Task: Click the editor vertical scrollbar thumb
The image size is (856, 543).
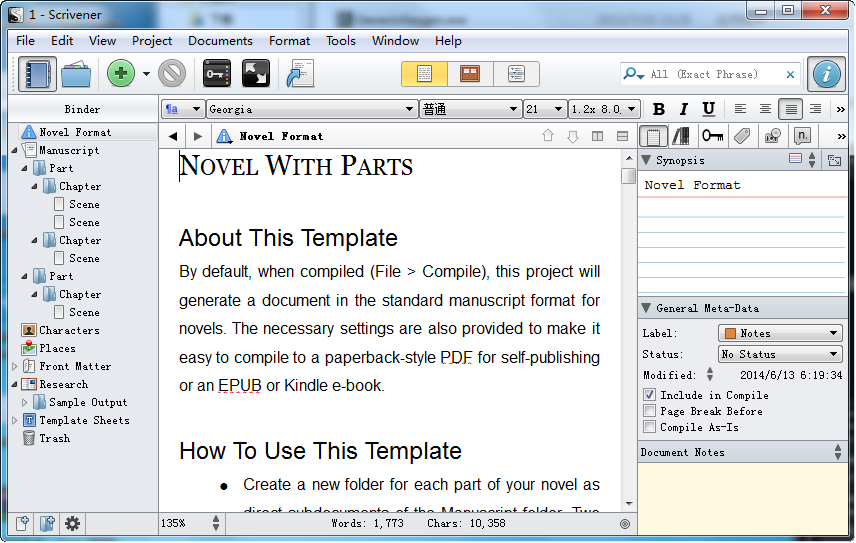Action: [x=628, y=176]
